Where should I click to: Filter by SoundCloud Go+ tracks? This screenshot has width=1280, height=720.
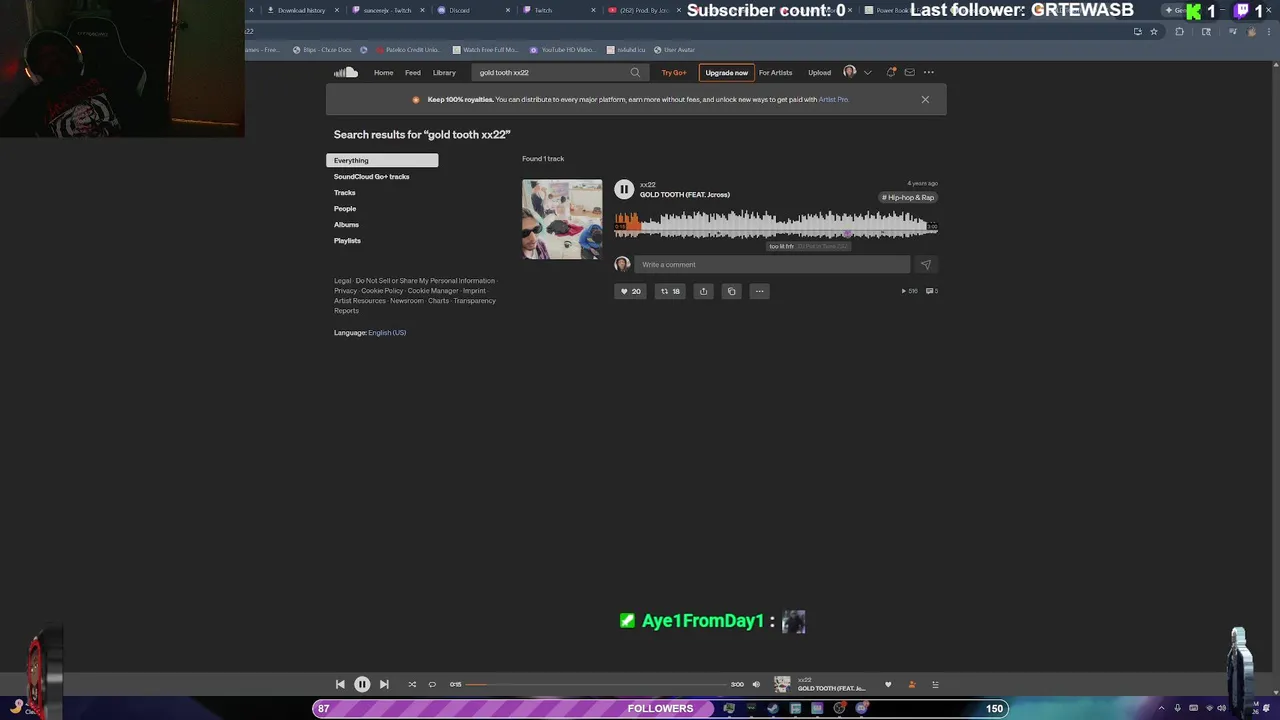pyautogui.click(x=371, y=176)
